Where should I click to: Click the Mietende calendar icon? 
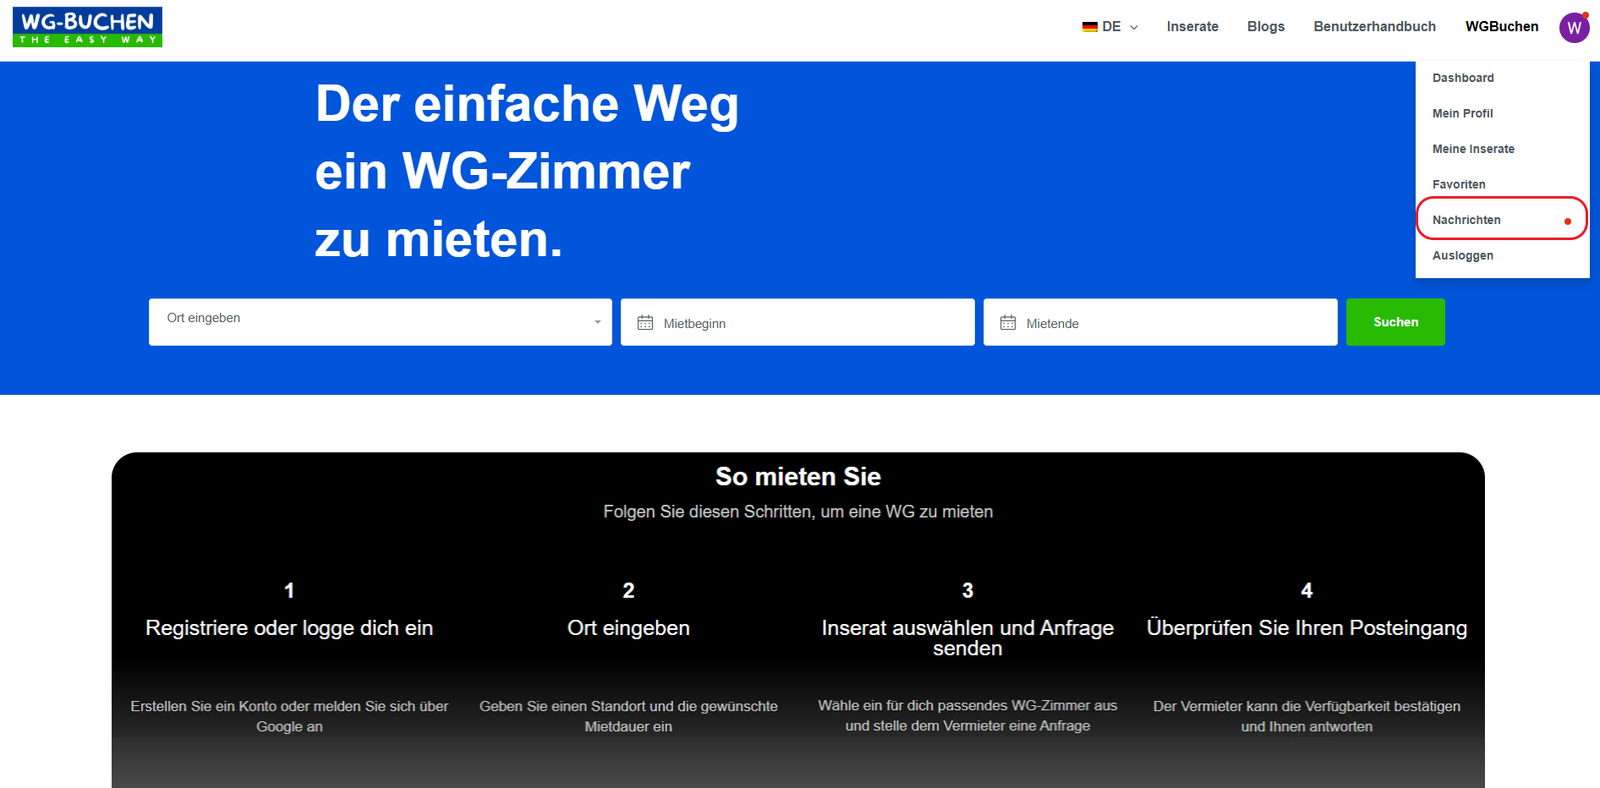coord(1008,323)
